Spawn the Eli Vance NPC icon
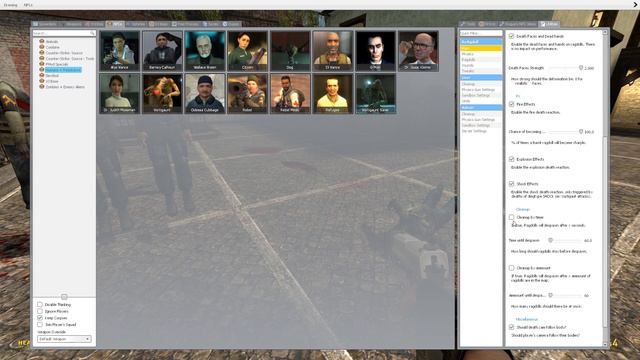Screen dimensions: 640x360 coord(333,51)
